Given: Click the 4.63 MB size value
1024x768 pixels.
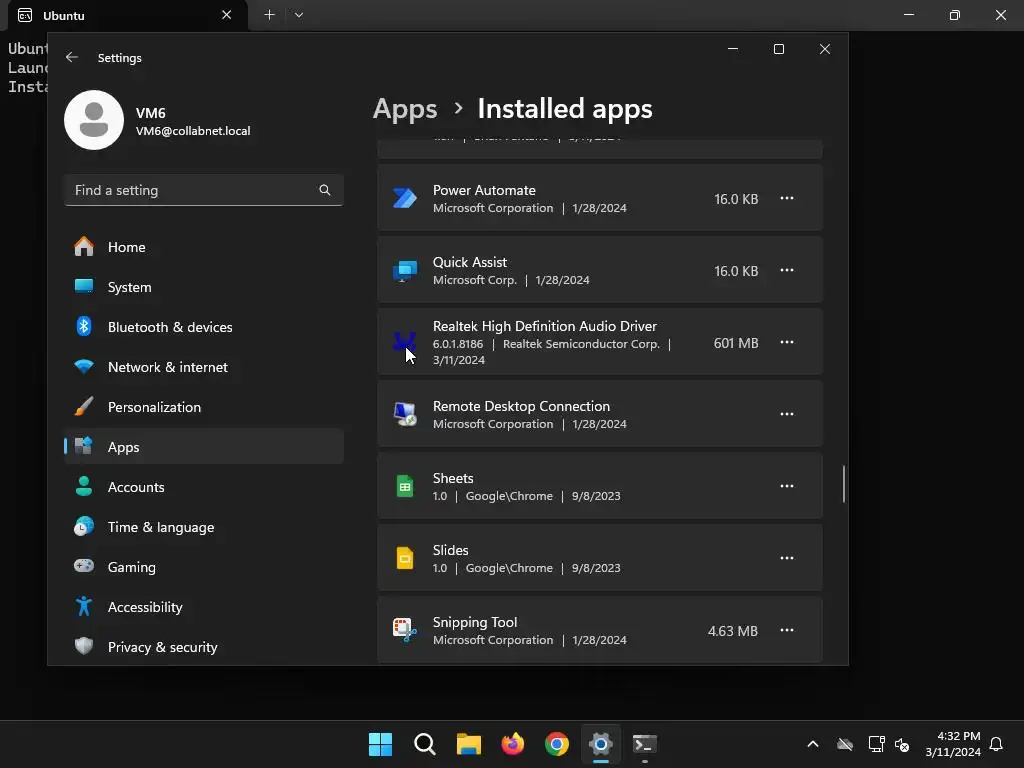Looking at the screenshot, I should click(733, 631).
